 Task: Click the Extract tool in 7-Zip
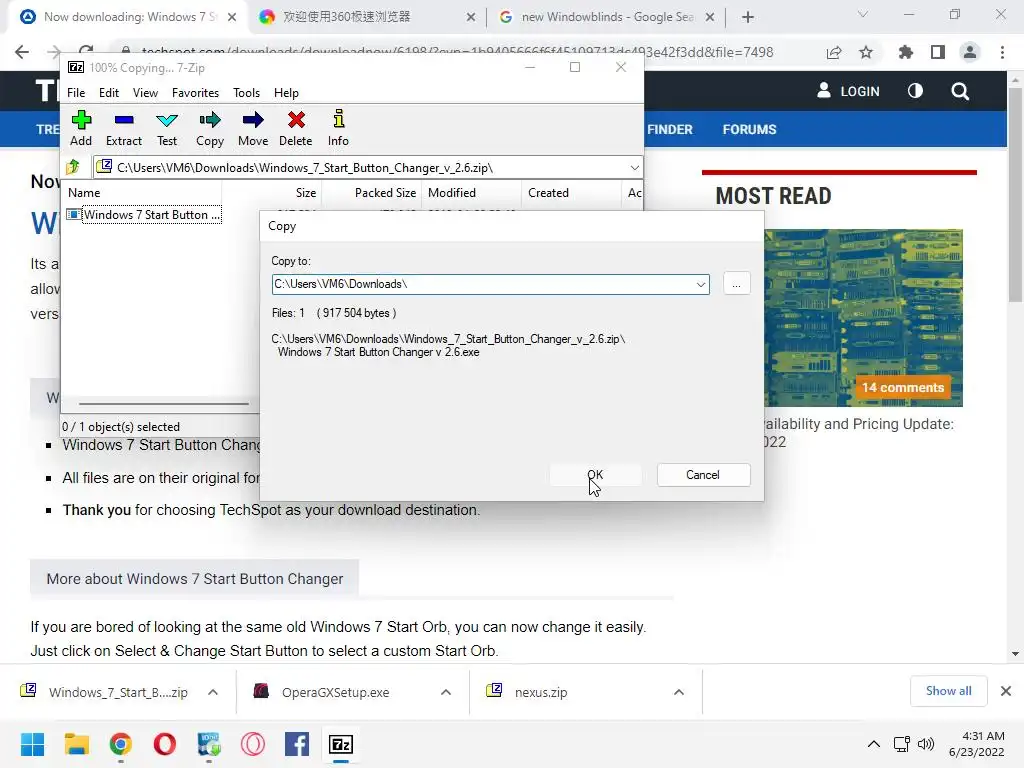pos(123,129)
